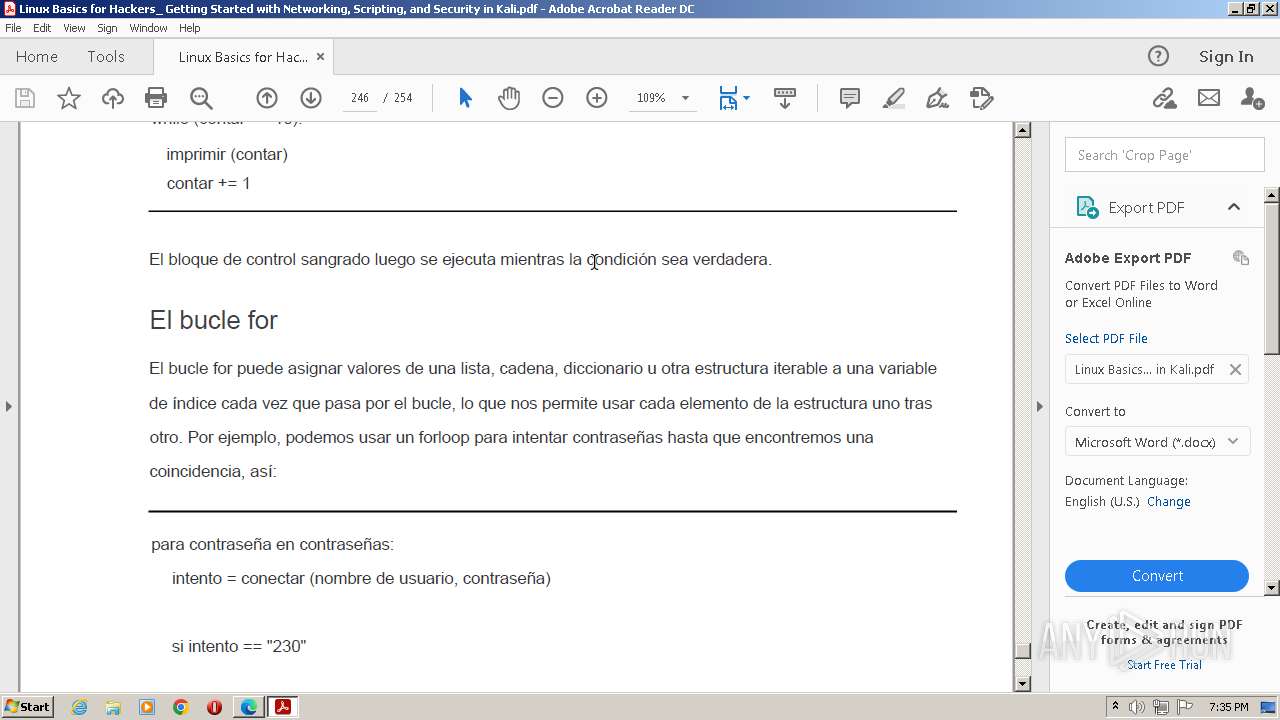The width and height of the screenshot is (1280, 720).
Task: Click the page number field 246
Action: pyautogui.click(x=360, y=98)
